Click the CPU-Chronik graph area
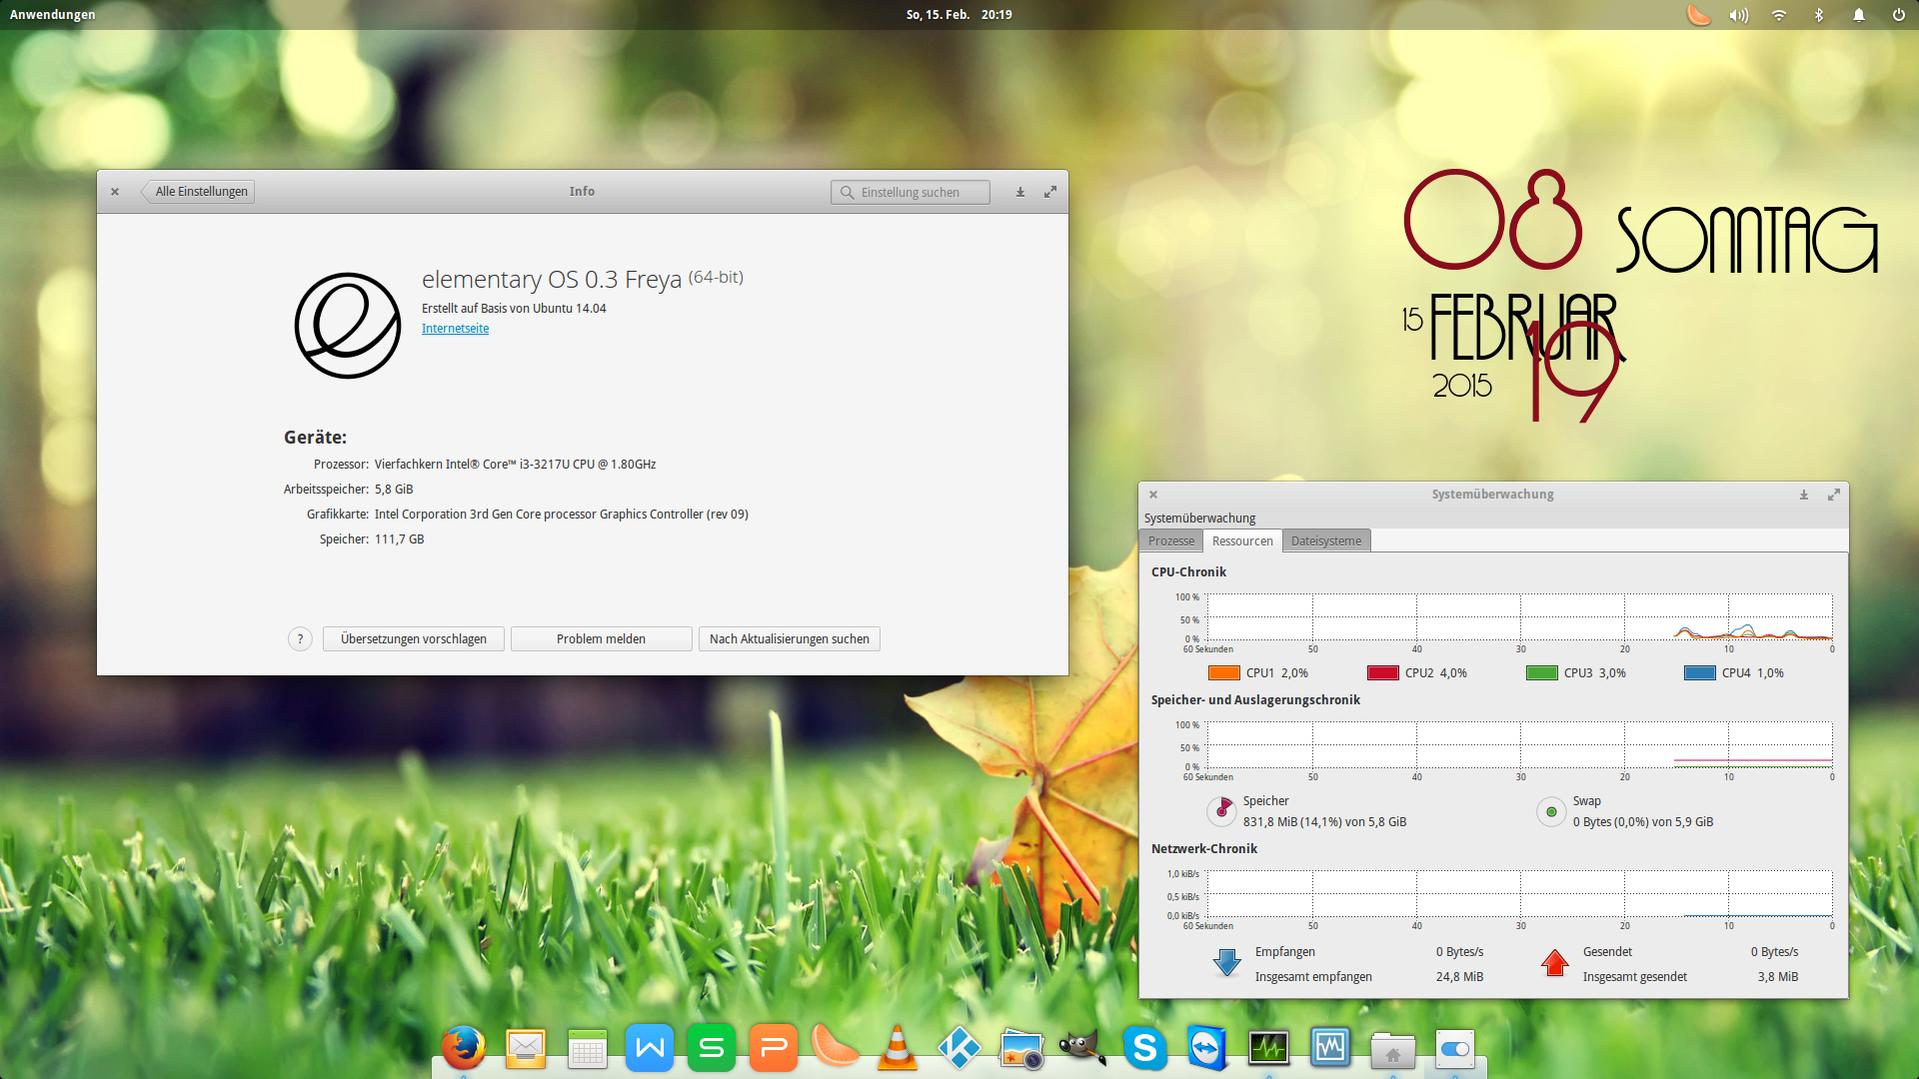The image size is (1919, 1079). [1520, 617]
